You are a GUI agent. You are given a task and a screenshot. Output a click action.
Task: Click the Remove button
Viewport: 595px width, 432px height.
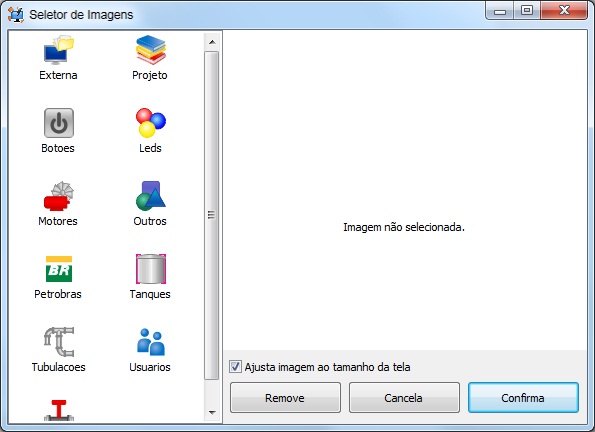(x=285, y=397)
